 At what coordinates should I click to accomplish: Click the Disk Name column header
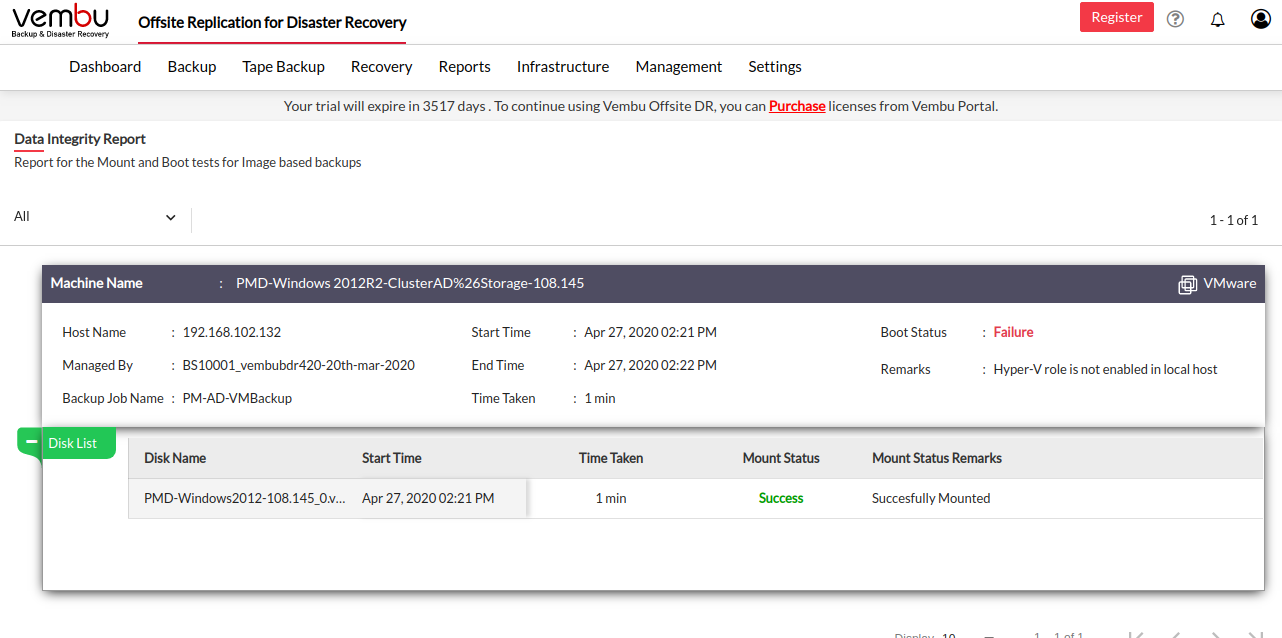tap(175, 458)
